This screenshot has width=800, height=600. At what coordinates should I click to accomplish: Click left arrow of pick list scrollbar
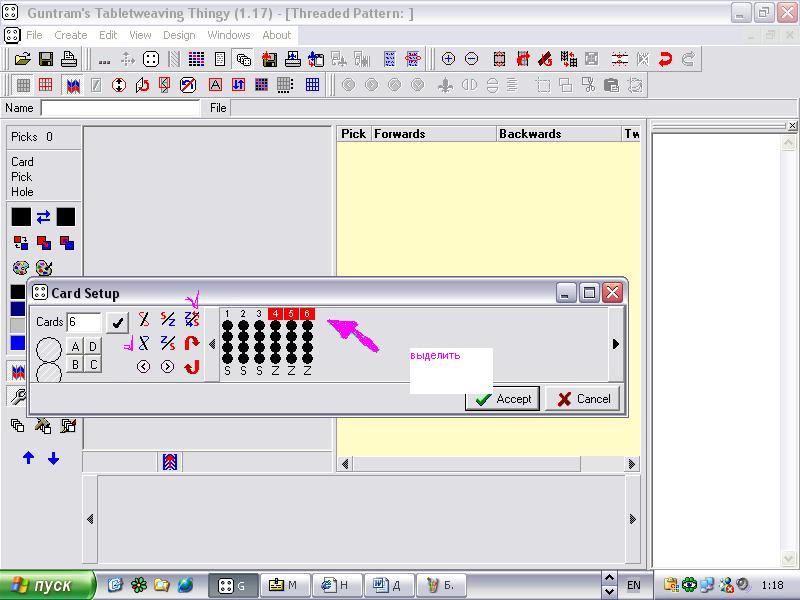pos(345,464)
